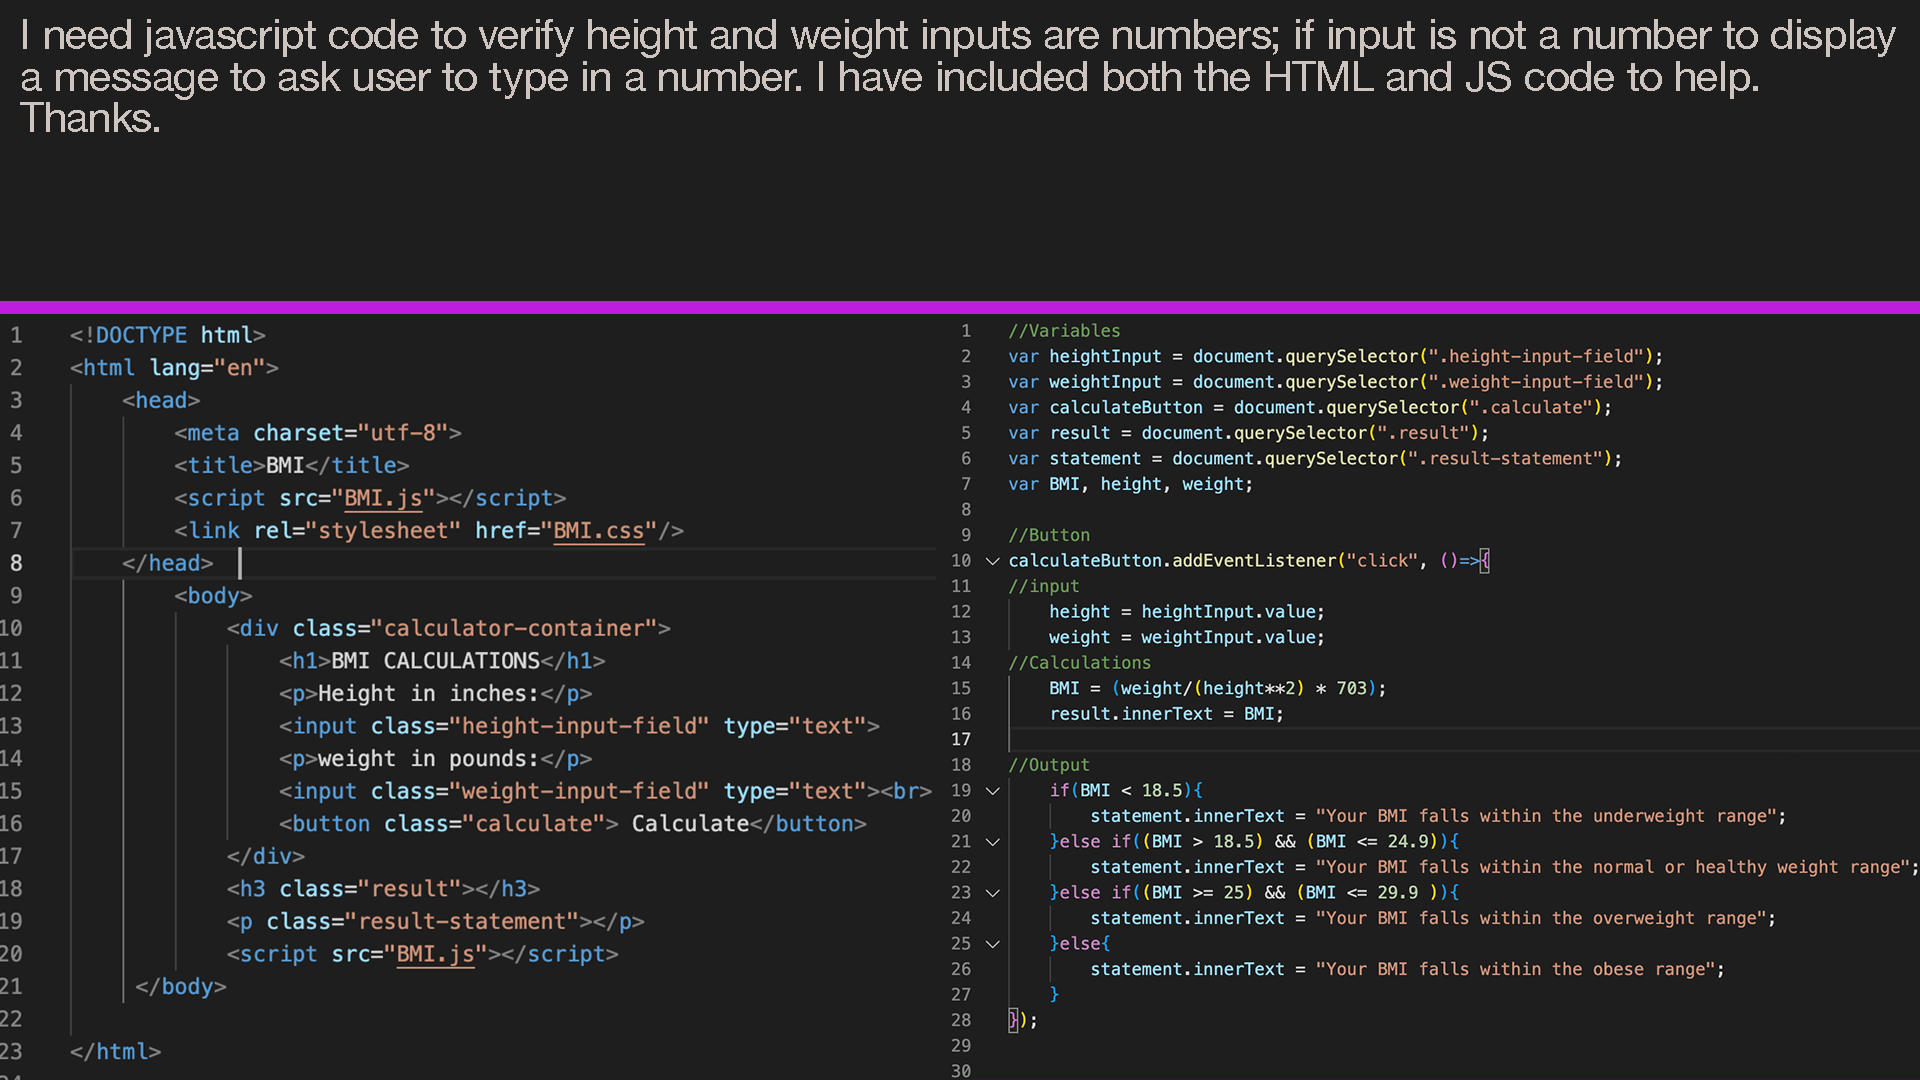Click the h1 BMI CALCULATIONS line

point(441,661)
